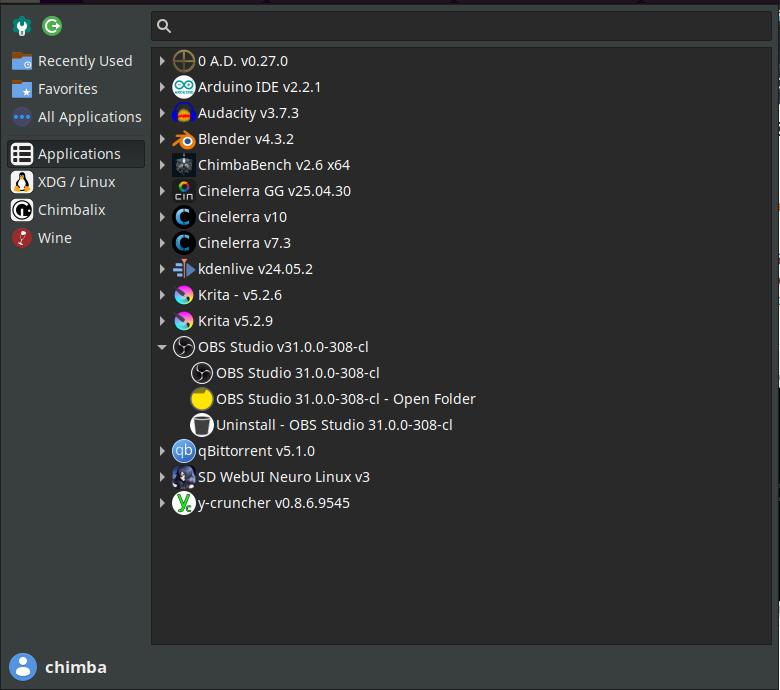Screen dimensions: 780x690
Task: Select the 'Cinelerra v10' row text
Action: 242,217
